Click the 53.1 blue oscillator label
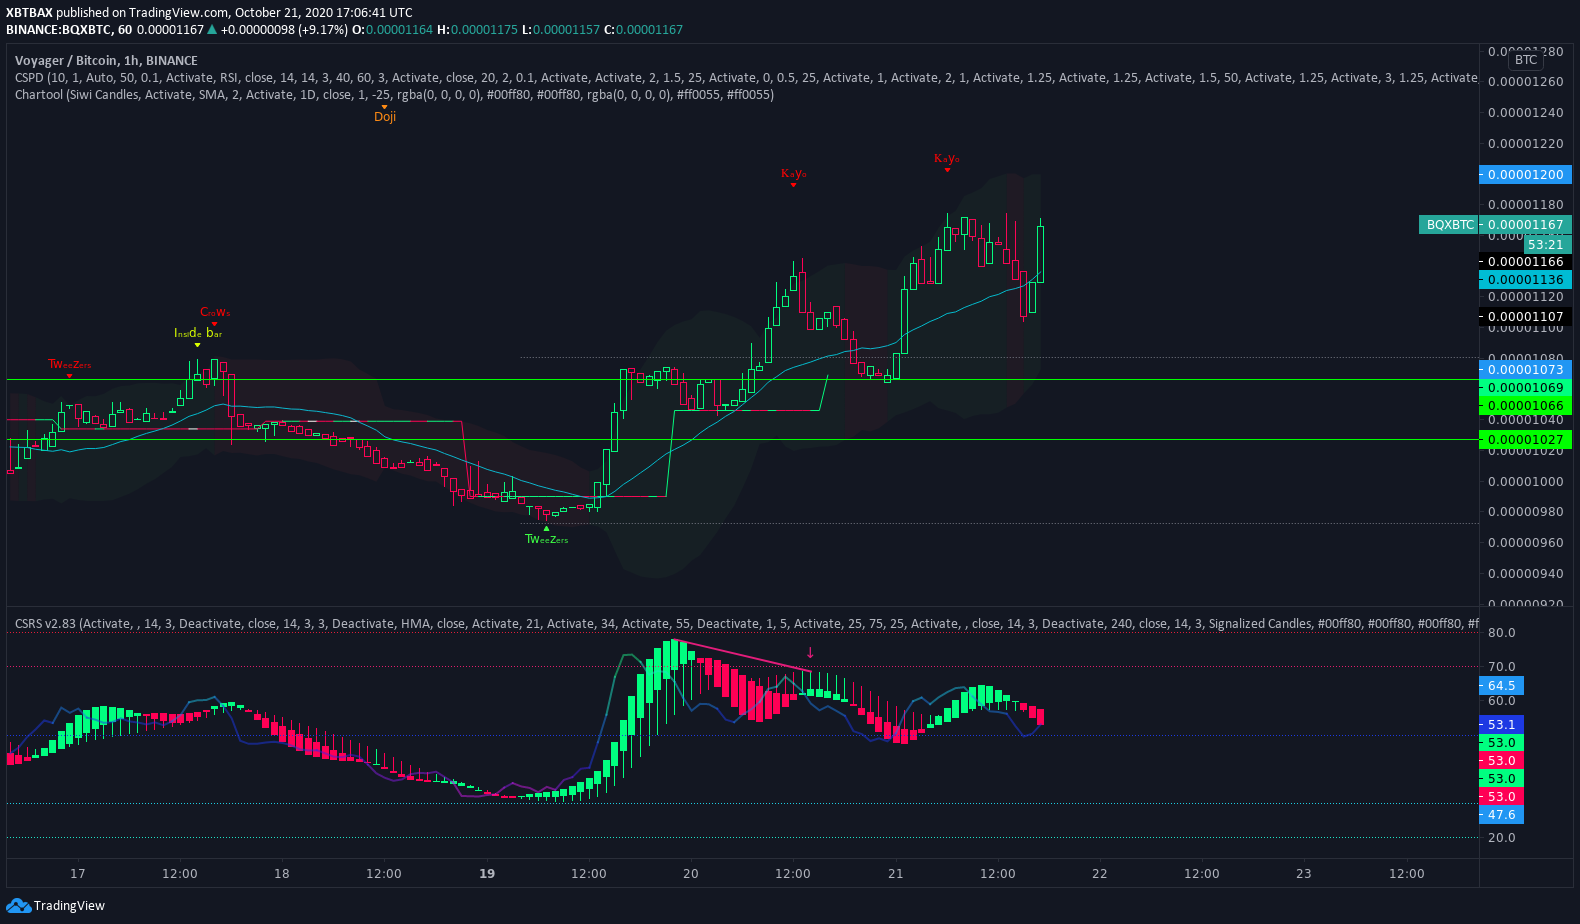 [x=1501, y=725]
